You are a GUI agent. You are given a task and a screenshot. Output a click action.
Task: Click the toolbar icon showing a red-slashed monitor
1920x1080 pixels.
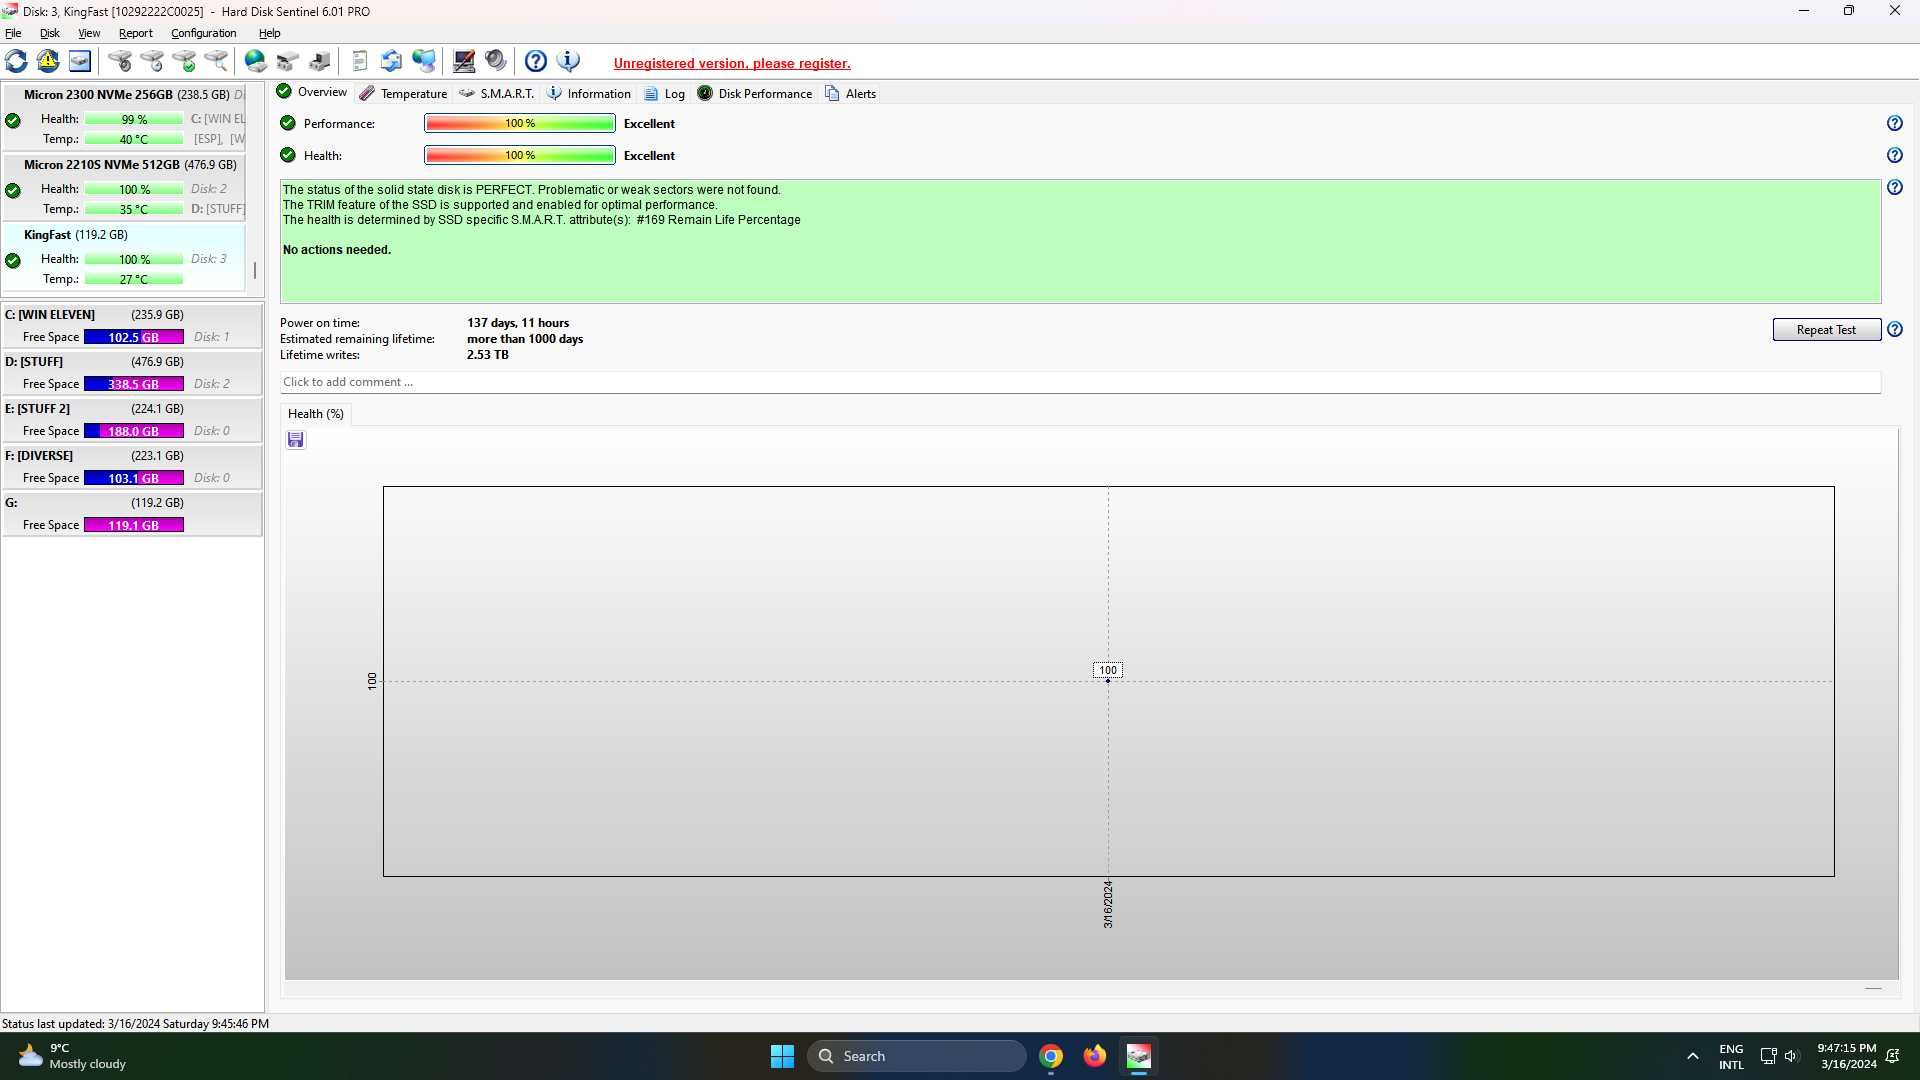464,61
